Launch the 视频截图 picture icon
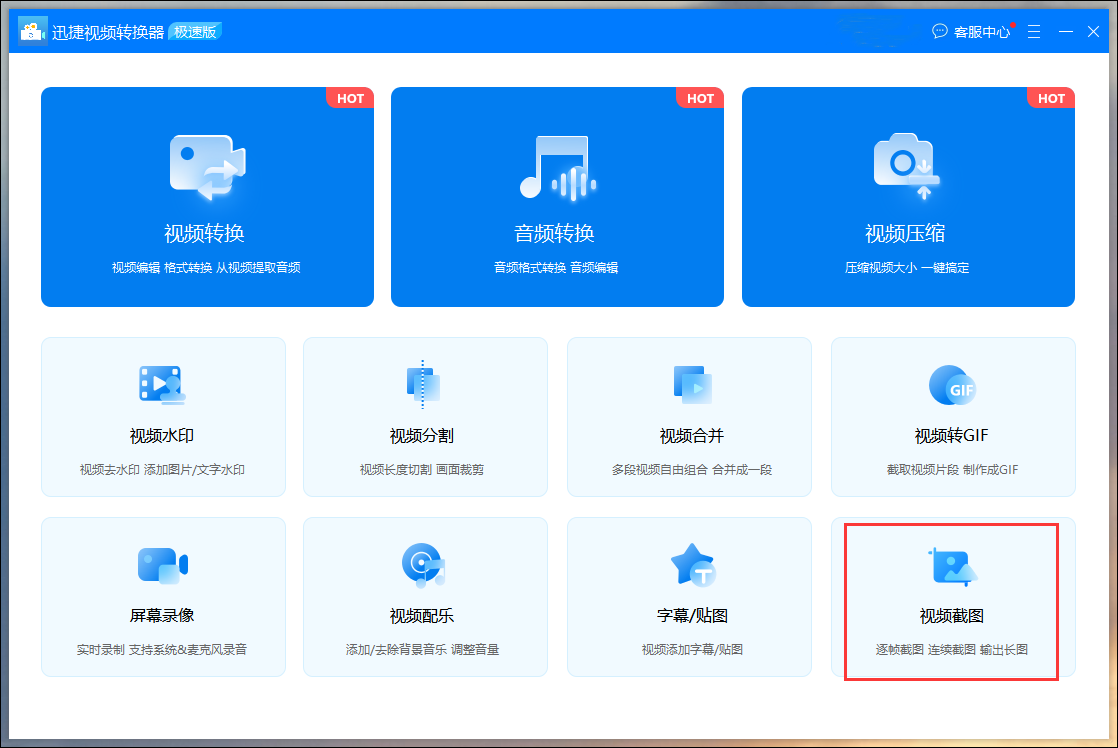This screenshot has height=748, width=1118. tap(953, 567)
